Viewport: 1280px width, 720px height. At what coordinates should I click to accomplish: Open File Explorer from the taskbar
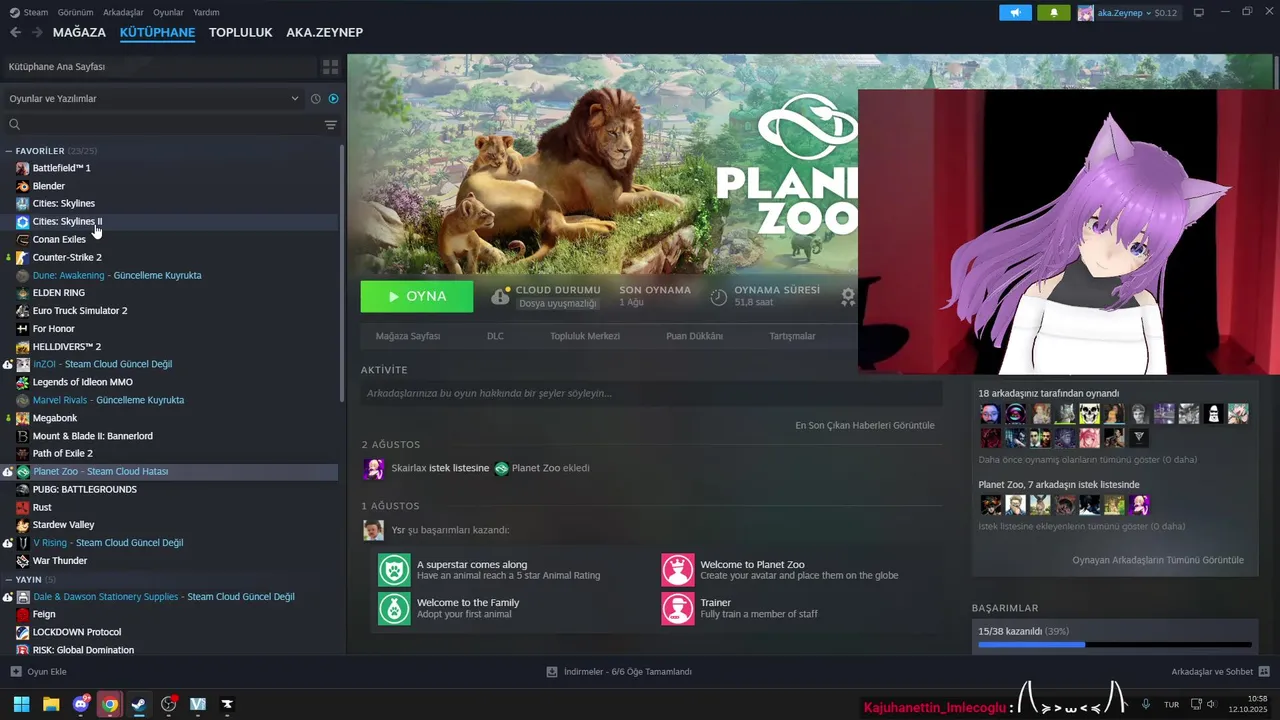(x=51, y=704)
